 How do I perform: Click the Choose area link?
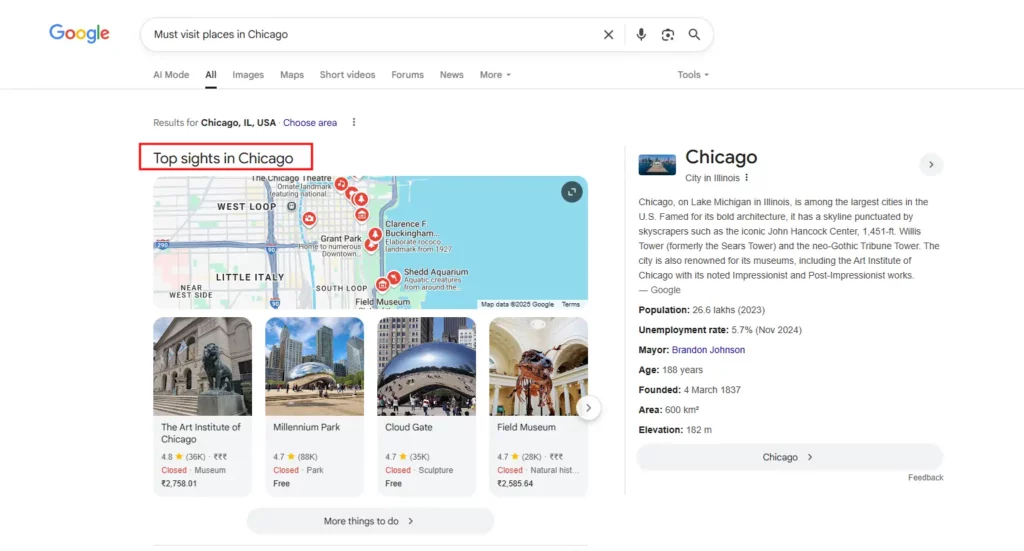click(x=310, y=122)
